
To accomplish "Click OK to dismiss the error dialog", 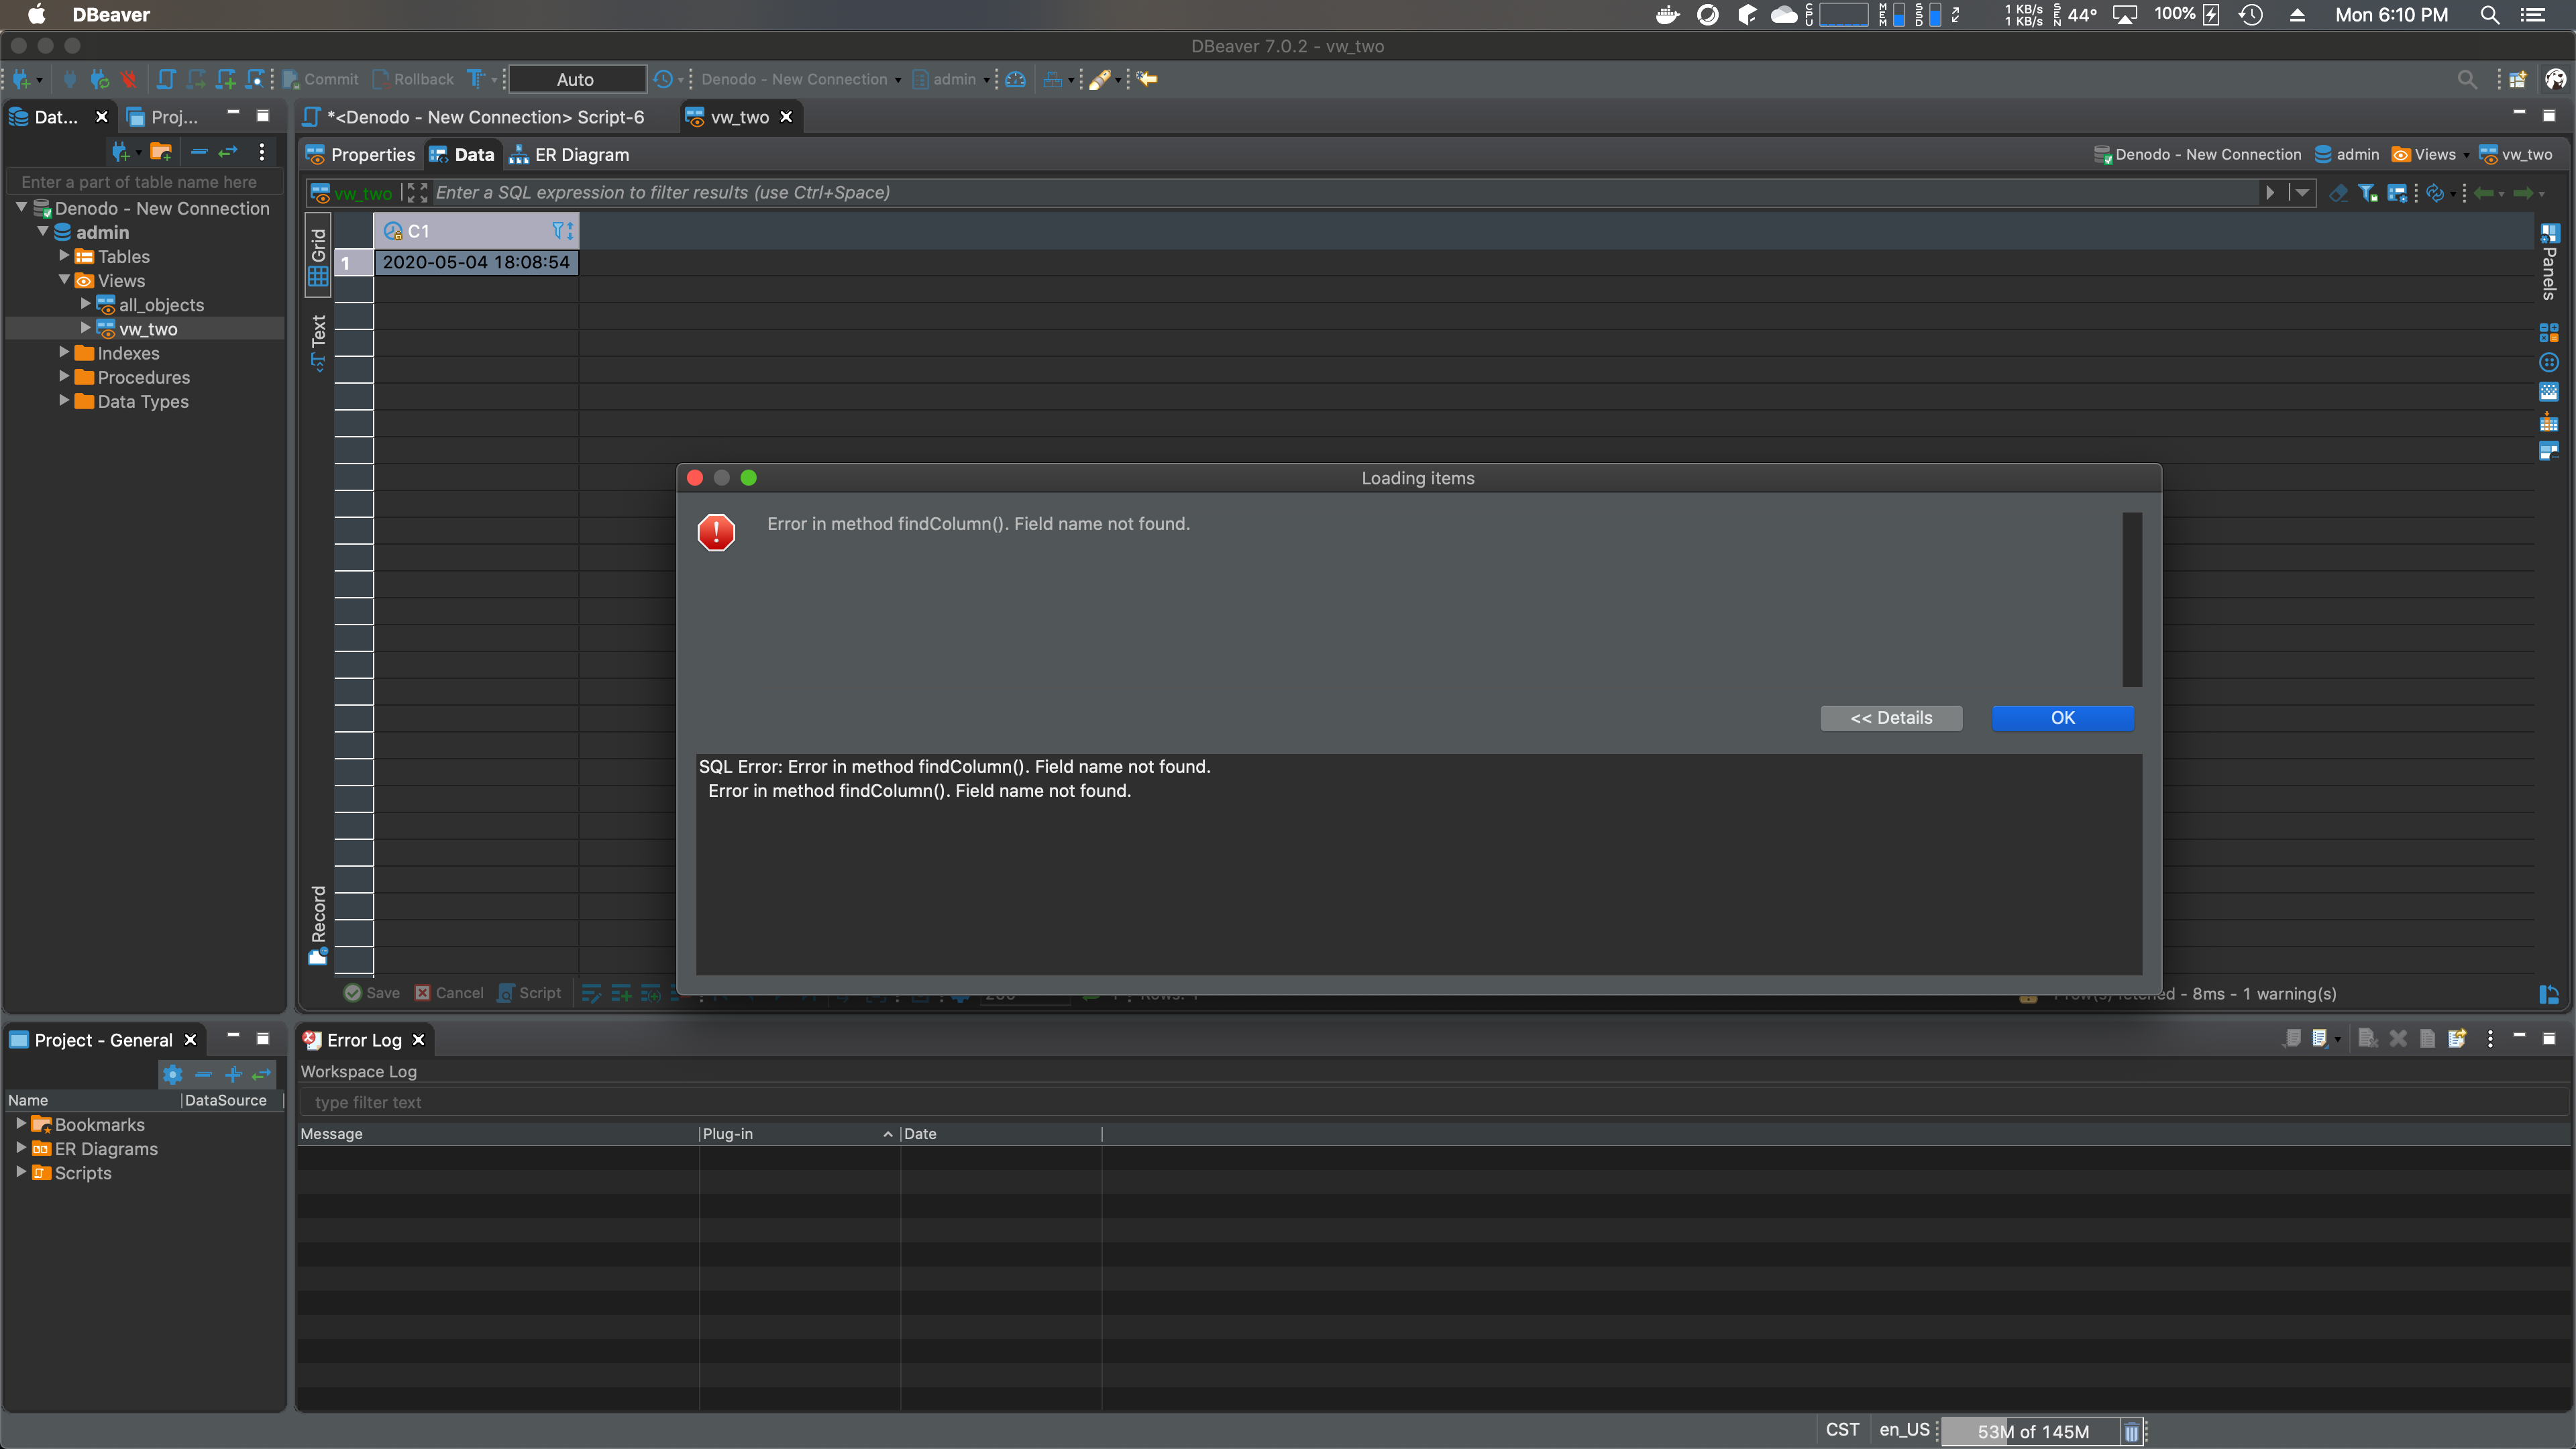I will (x=2062, y=718).
